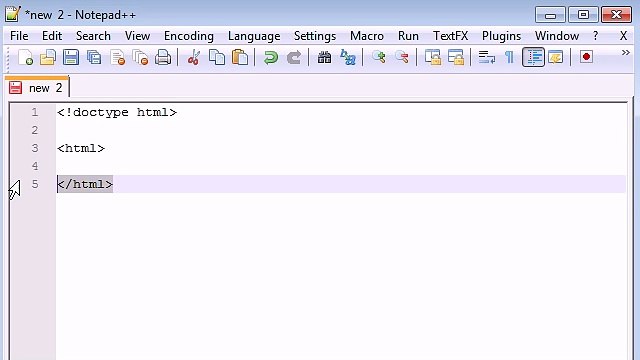Open the Search menu
Viewport: 640px width, 360px height.
coord(93,36)
